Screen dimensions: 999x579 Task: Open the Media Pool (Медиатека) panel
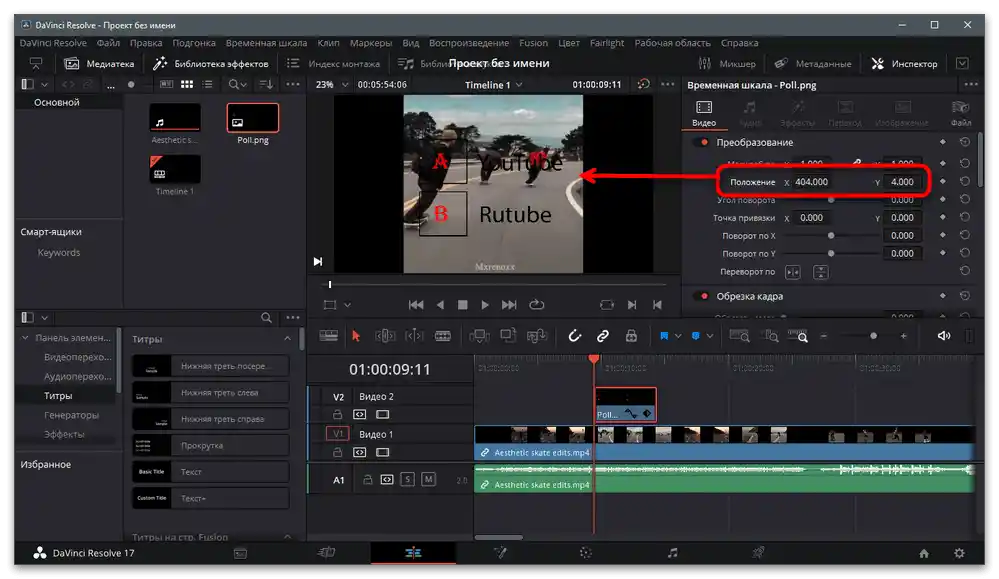[x=99, y=64]
